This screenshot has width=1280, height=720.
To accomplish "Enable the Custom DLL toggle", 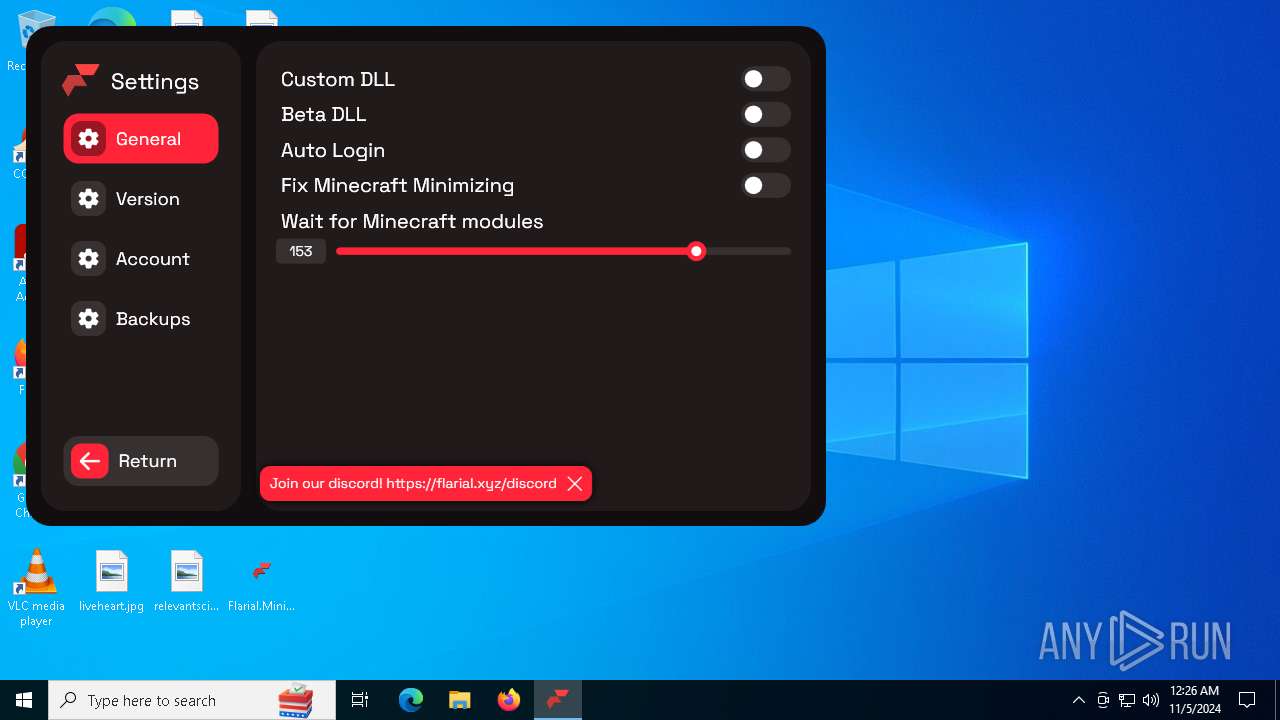I will (x=766, y=79).
